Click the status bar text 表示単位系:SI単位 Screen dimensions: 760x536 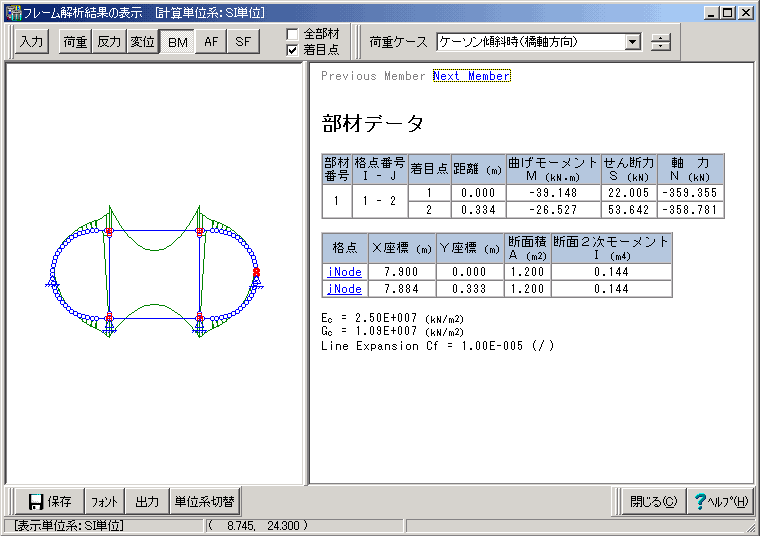(x=69, y=526)
